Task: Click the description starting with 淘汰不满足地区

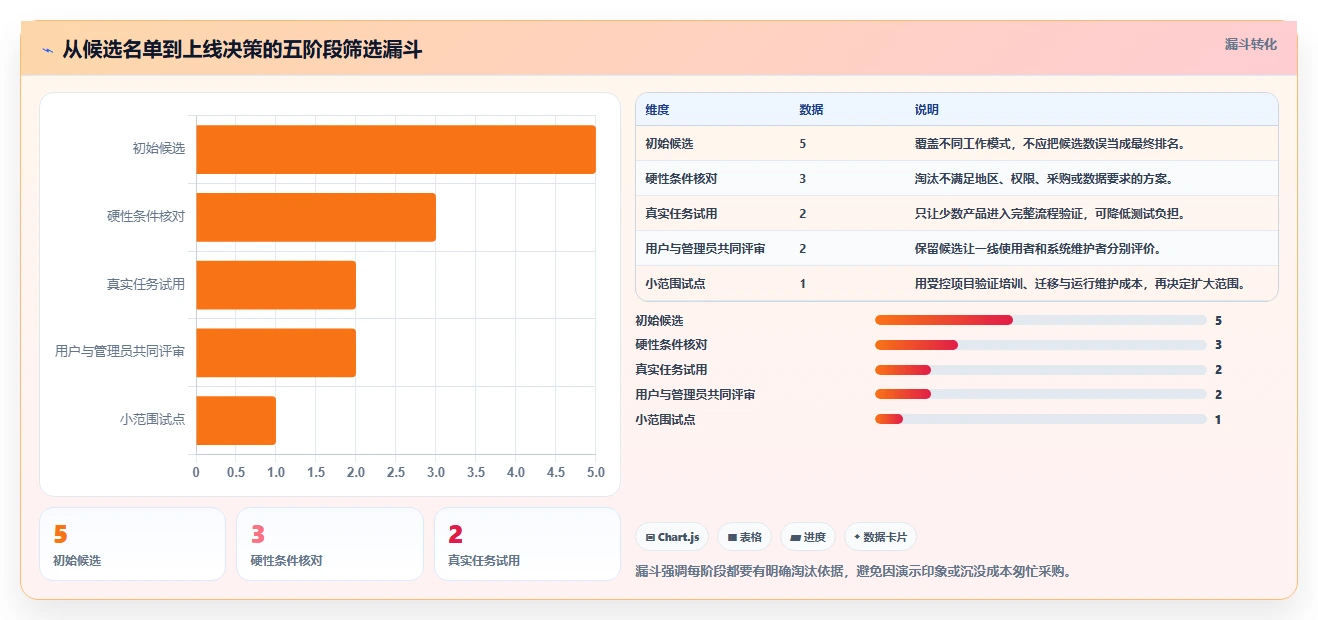Action: [x=1044, y=179]
